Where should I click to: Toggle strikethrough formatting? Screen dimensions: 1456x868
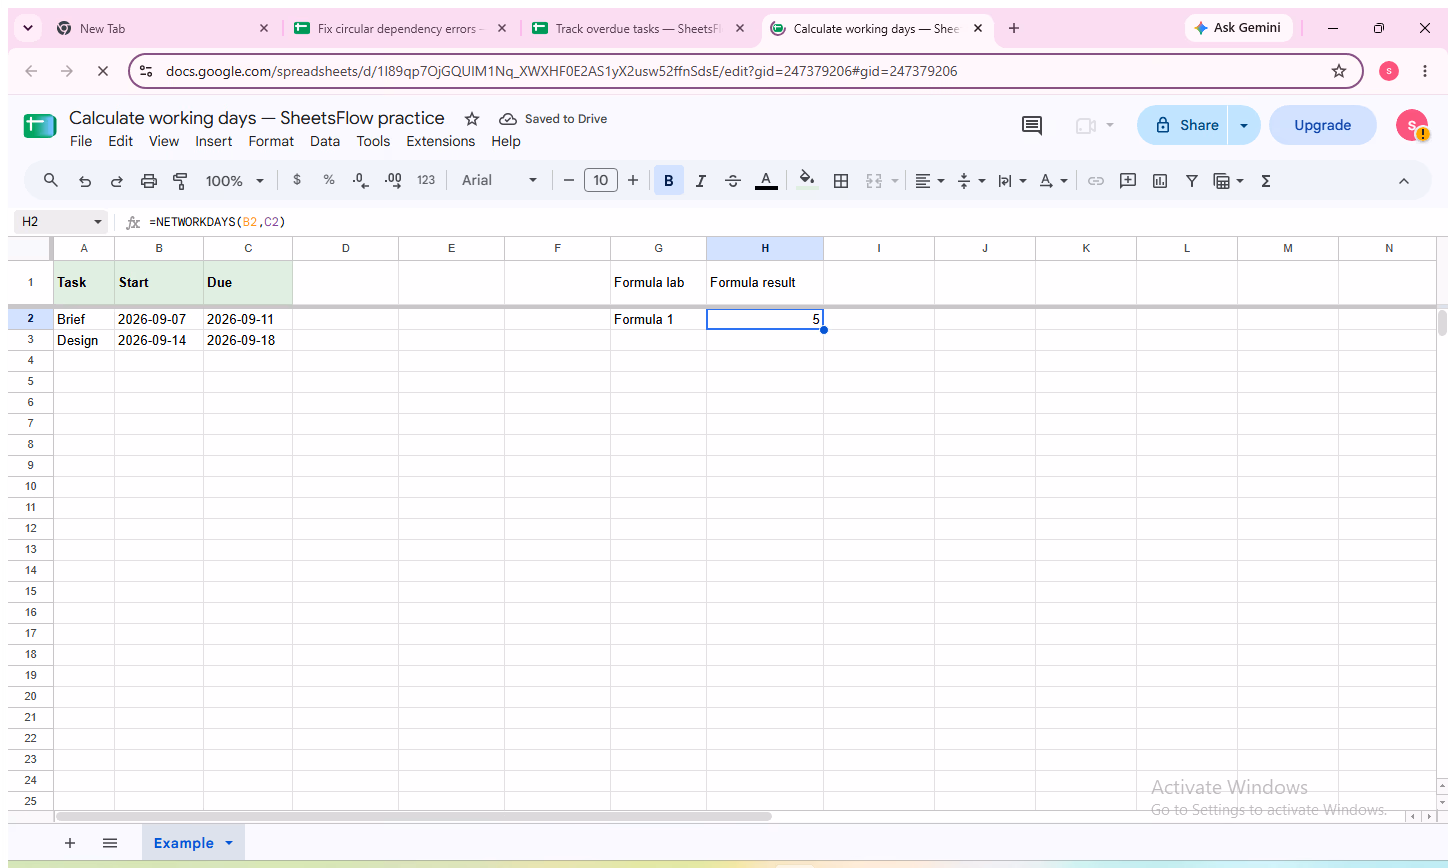tap(733, 181)
